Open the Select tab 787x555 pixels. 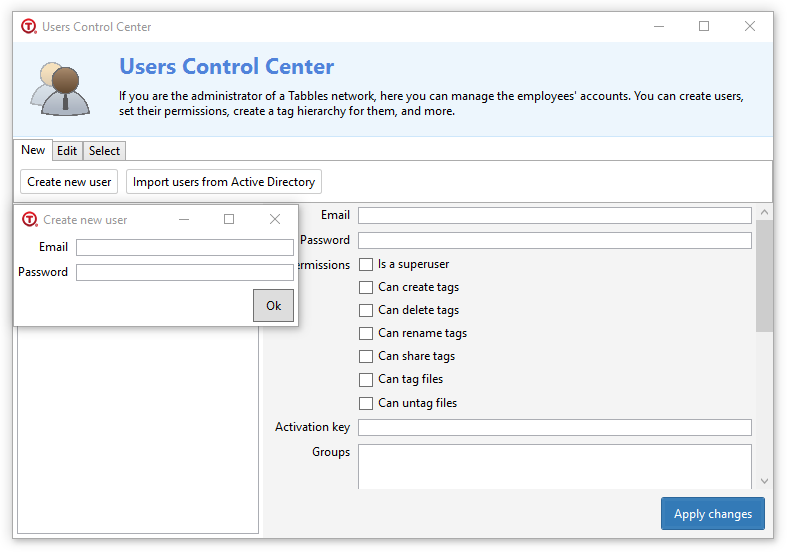(104, 151)
